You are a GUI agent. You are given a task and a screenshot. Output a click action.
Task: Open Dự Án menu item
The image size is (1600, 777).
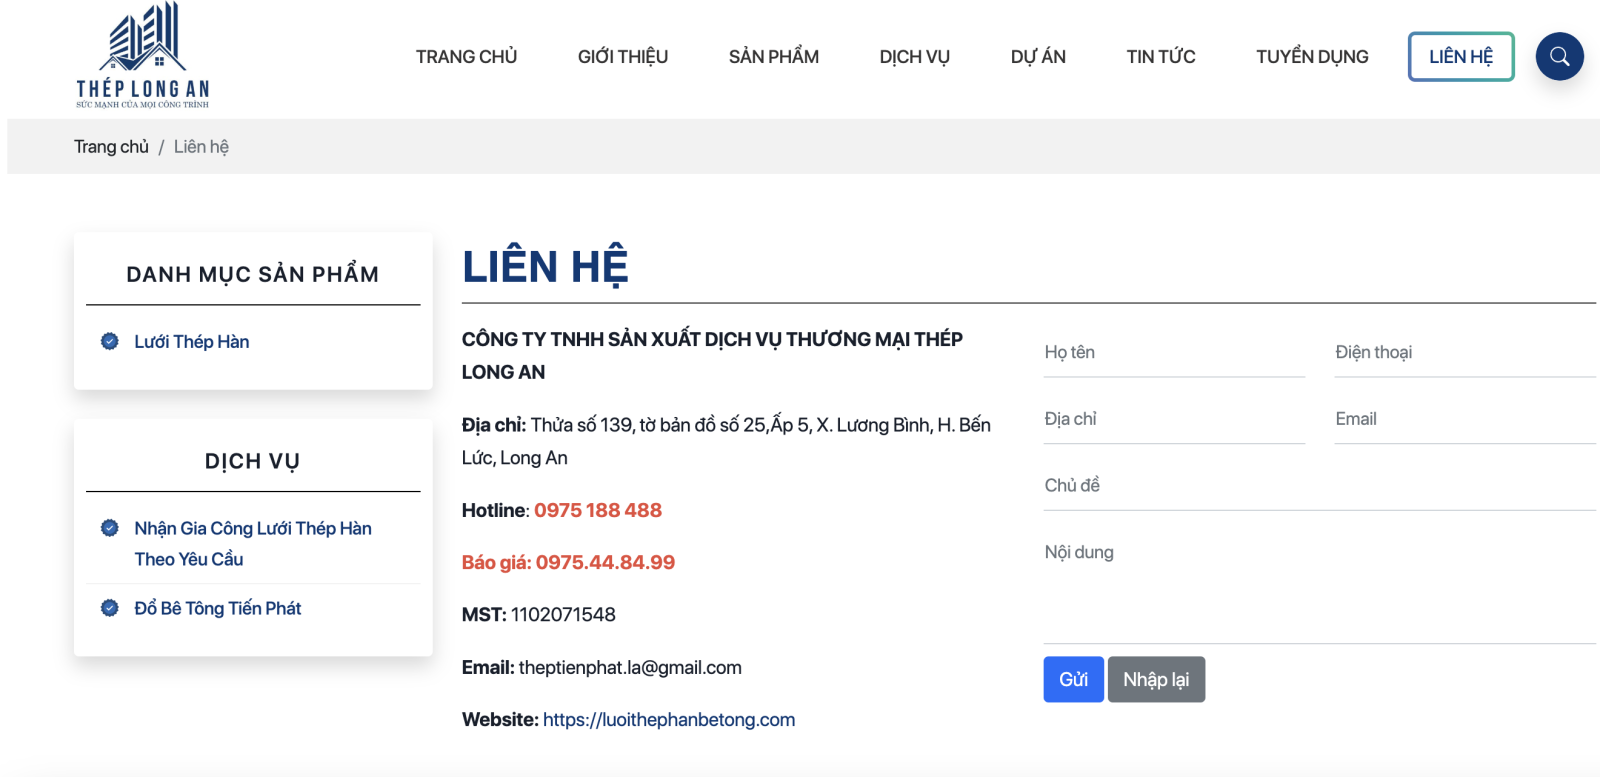1038,57
